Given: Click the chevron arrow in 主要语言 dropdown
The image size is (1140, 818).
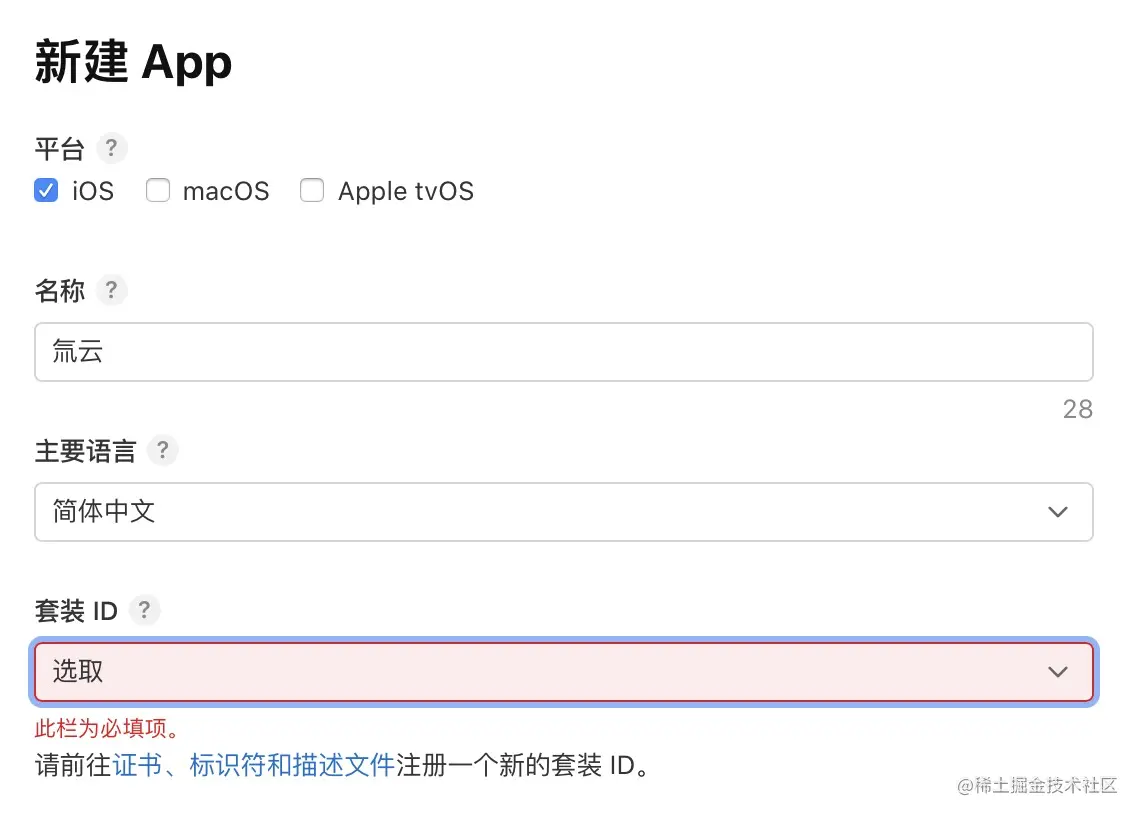Looking at the screenshot, I should [x=1058, y=512].
